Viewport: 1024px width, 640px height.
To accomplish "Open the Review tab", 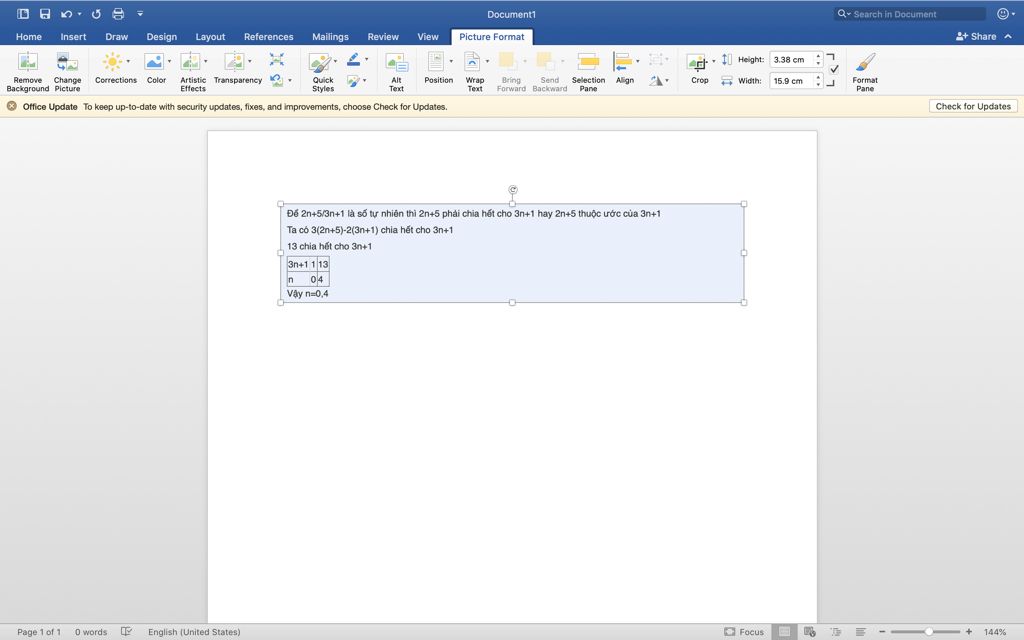I will [x=383, y=37].
